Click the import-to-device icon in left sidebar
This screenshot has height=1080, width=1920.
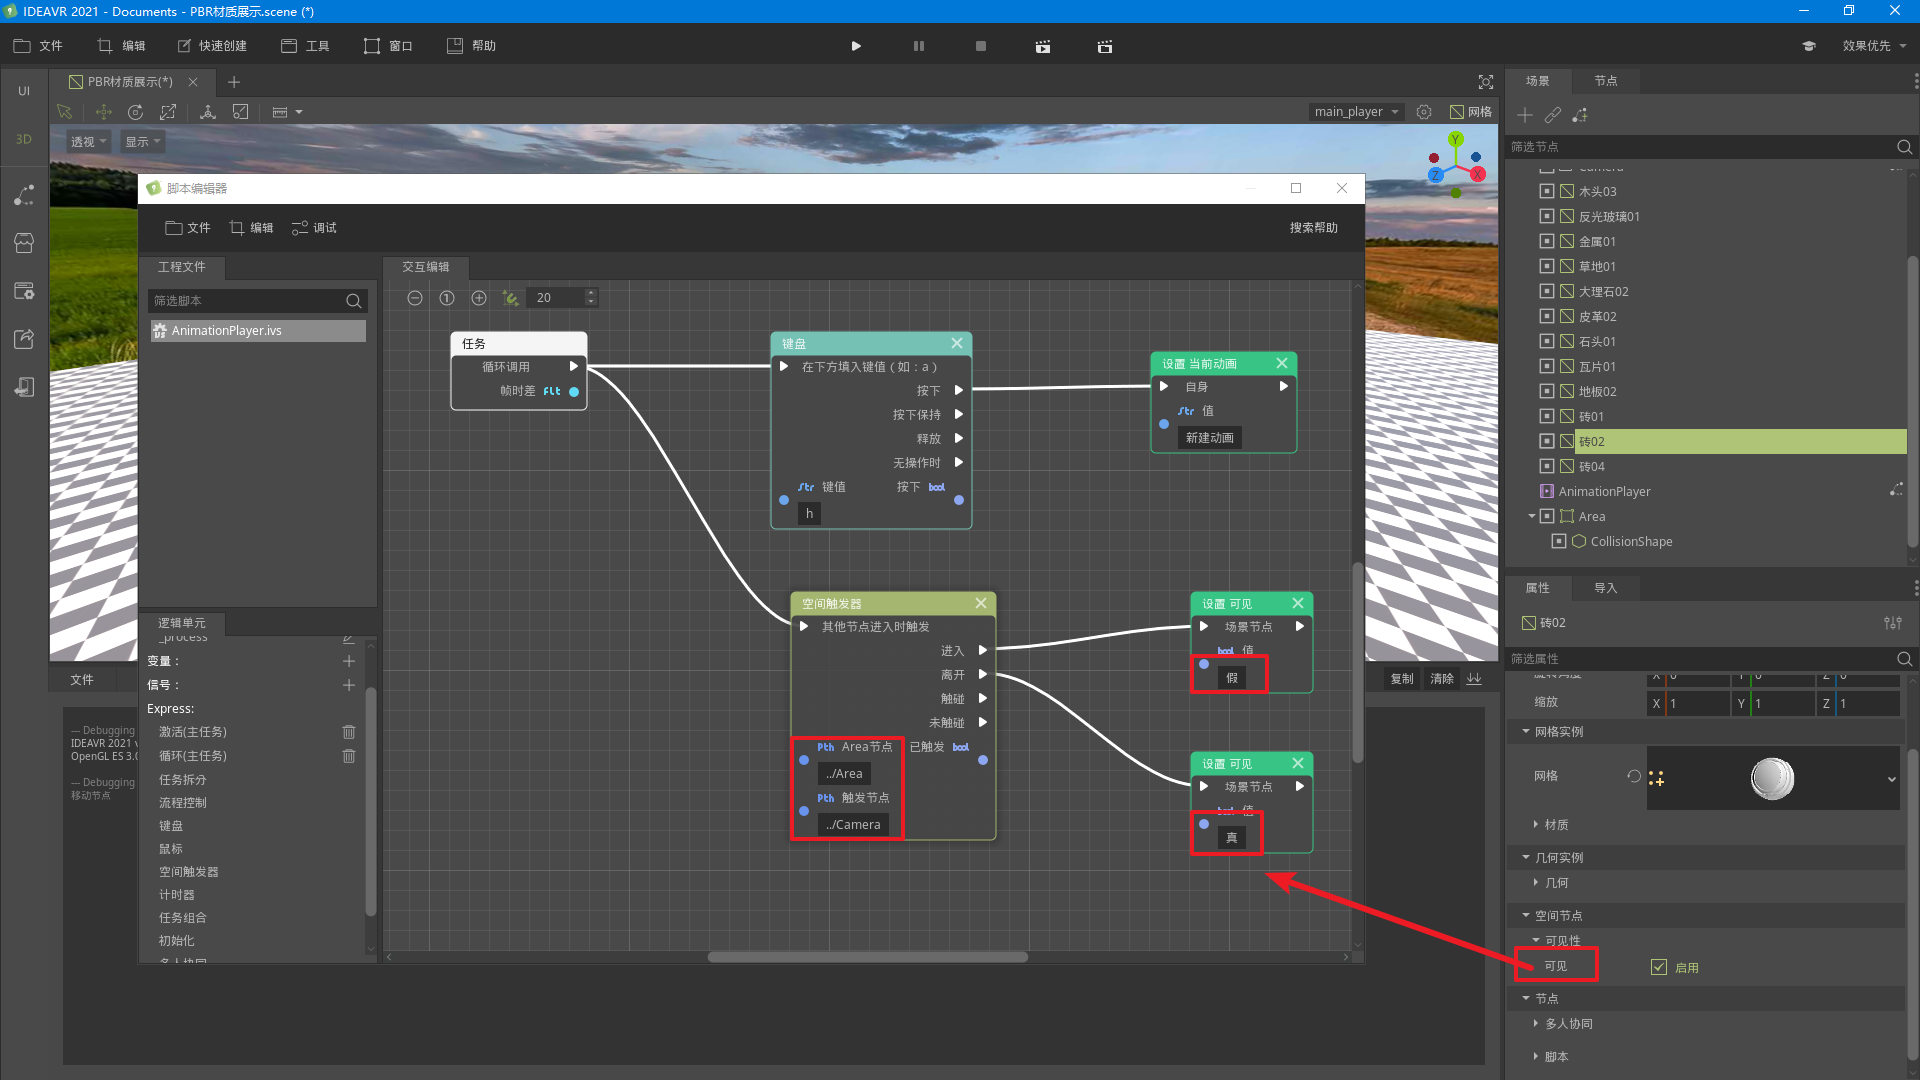tap(24, 387)
